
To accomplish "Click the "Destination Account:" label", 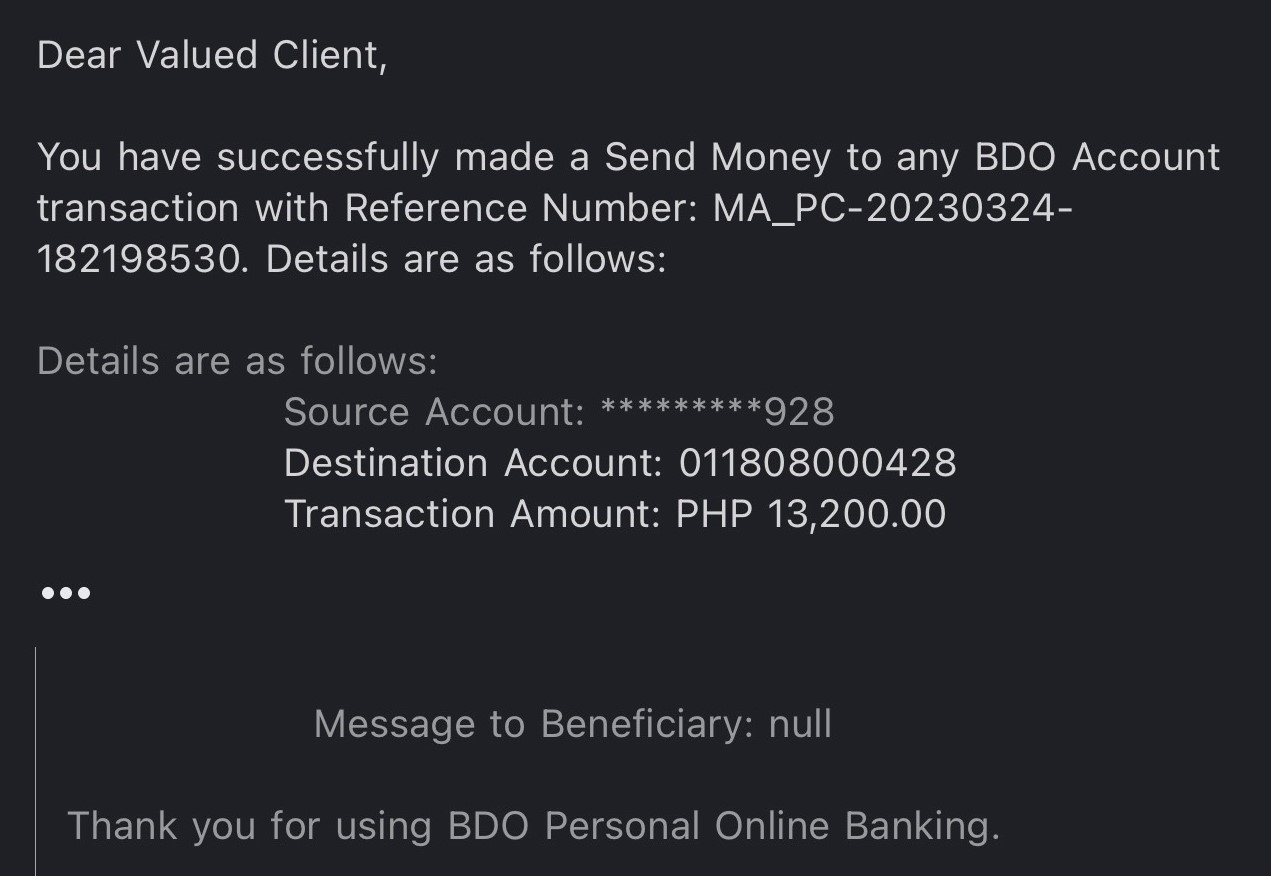I will [473, 463].
